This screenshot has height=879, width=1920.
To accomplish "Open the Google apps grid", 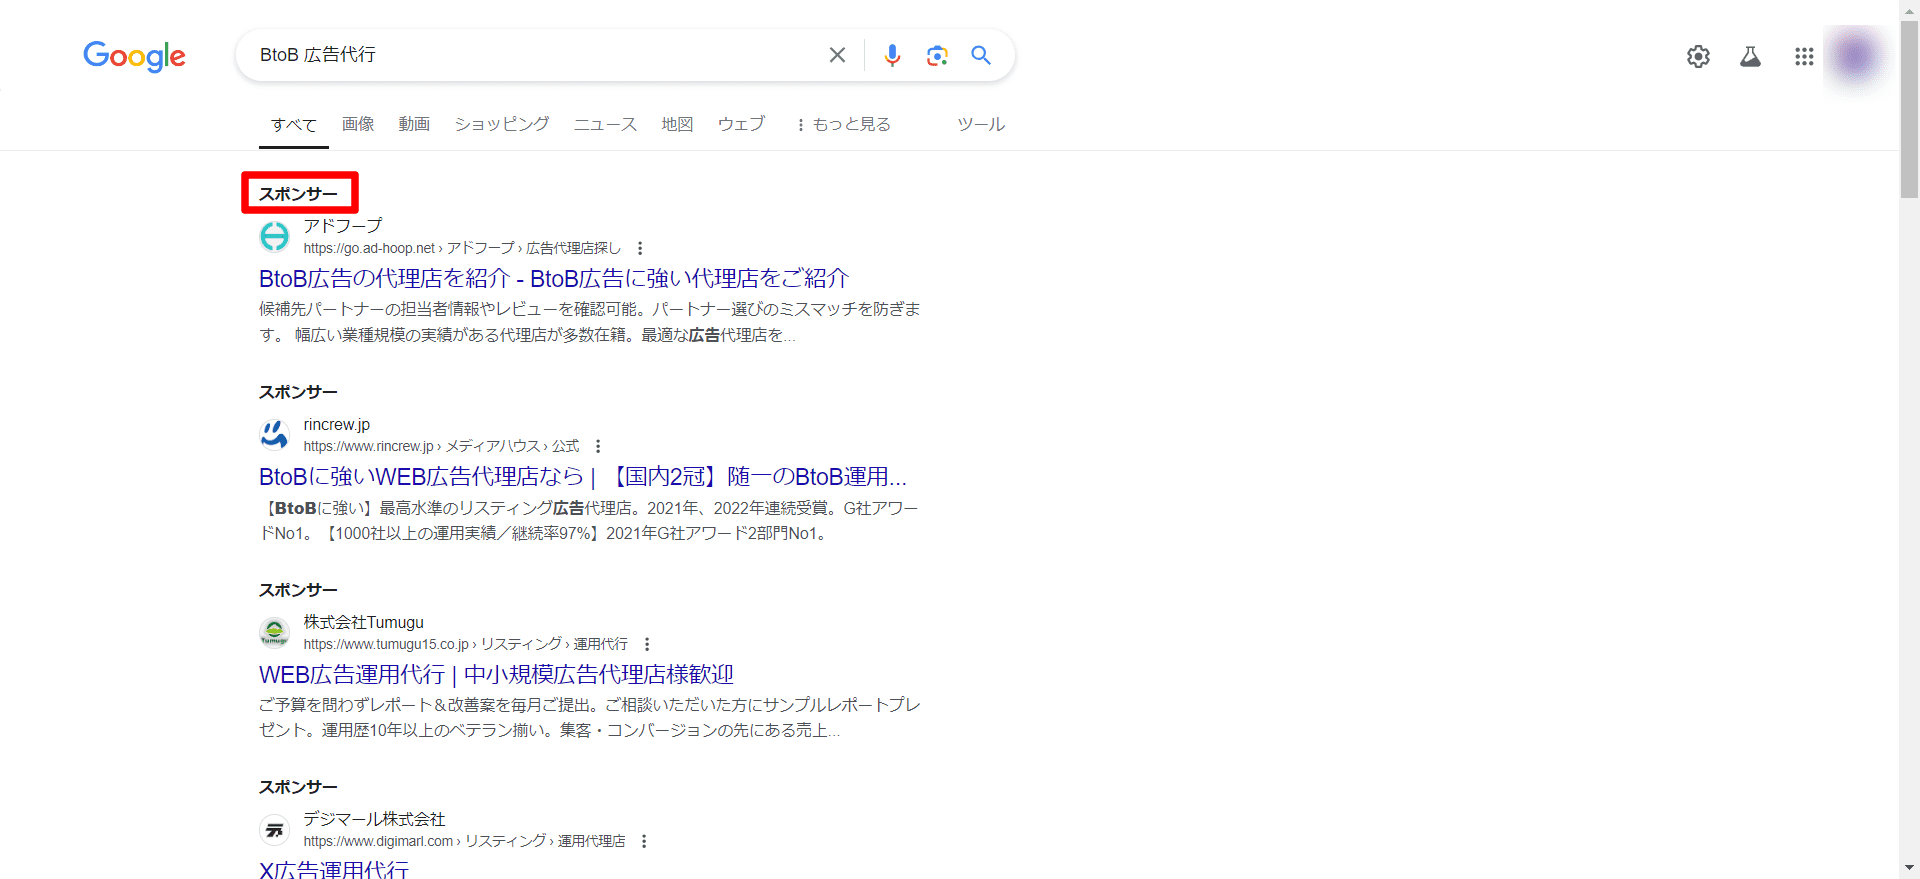I will 1804,56.
